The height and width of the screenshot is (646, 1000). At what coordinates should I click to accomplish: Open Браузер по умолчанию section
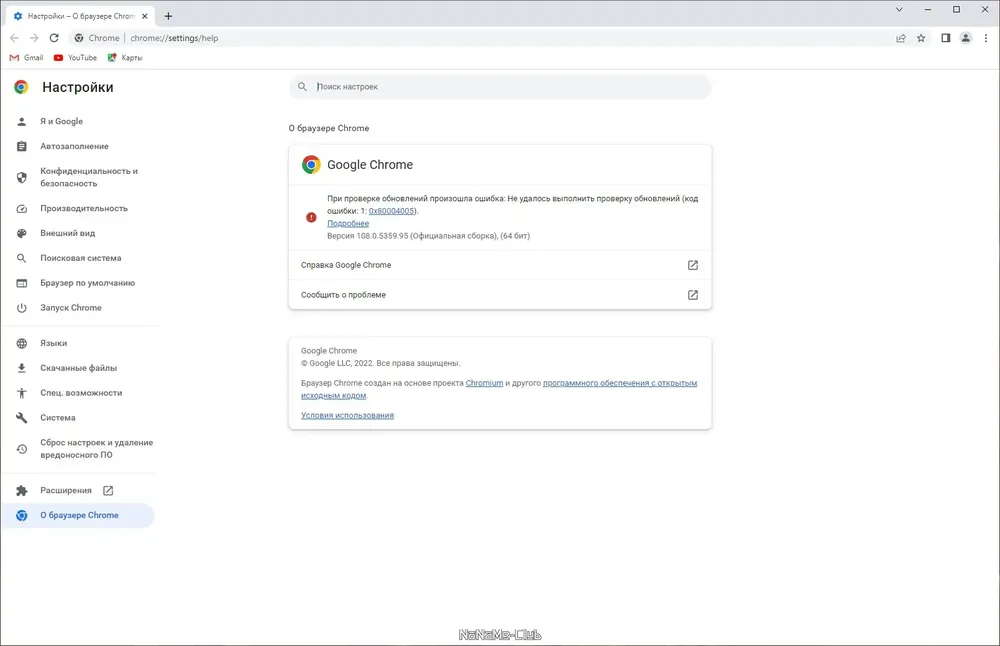[x=78, y=283]
